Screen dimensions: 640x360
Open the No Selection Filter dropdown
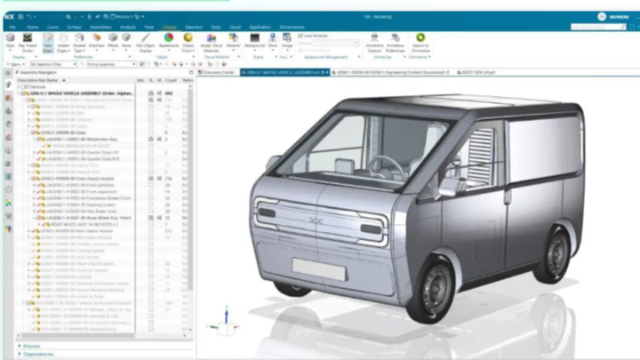(x=53, y=64)
